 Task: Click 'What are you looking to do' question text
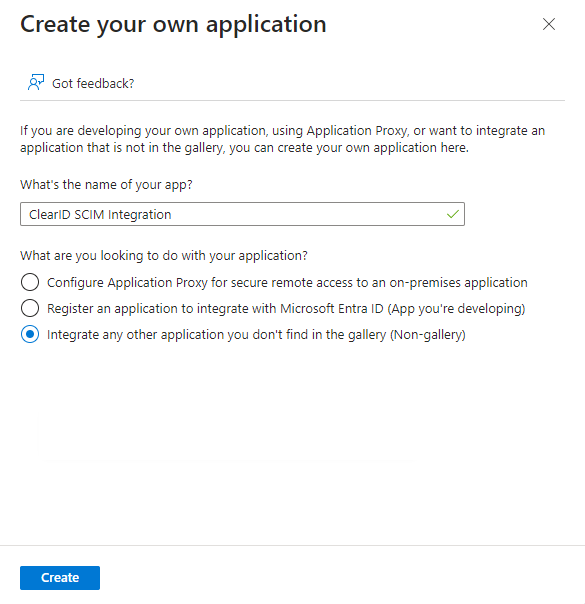pyautogui.click(x=164, y=255)
